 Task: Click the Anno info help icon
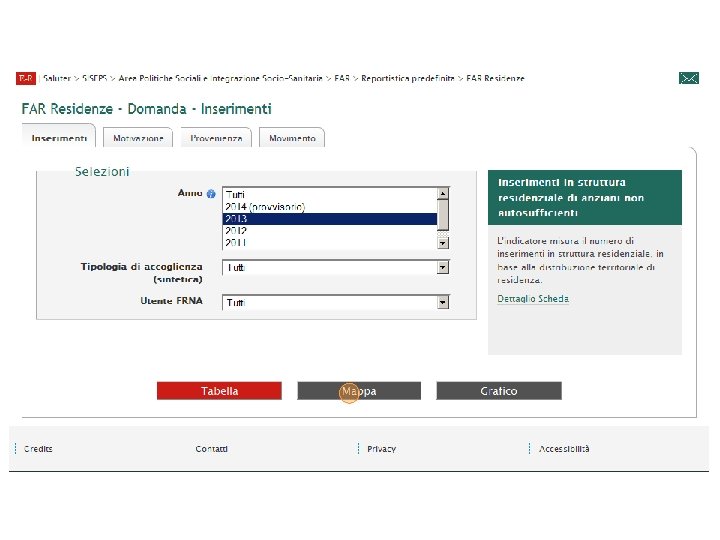(211, 194)
